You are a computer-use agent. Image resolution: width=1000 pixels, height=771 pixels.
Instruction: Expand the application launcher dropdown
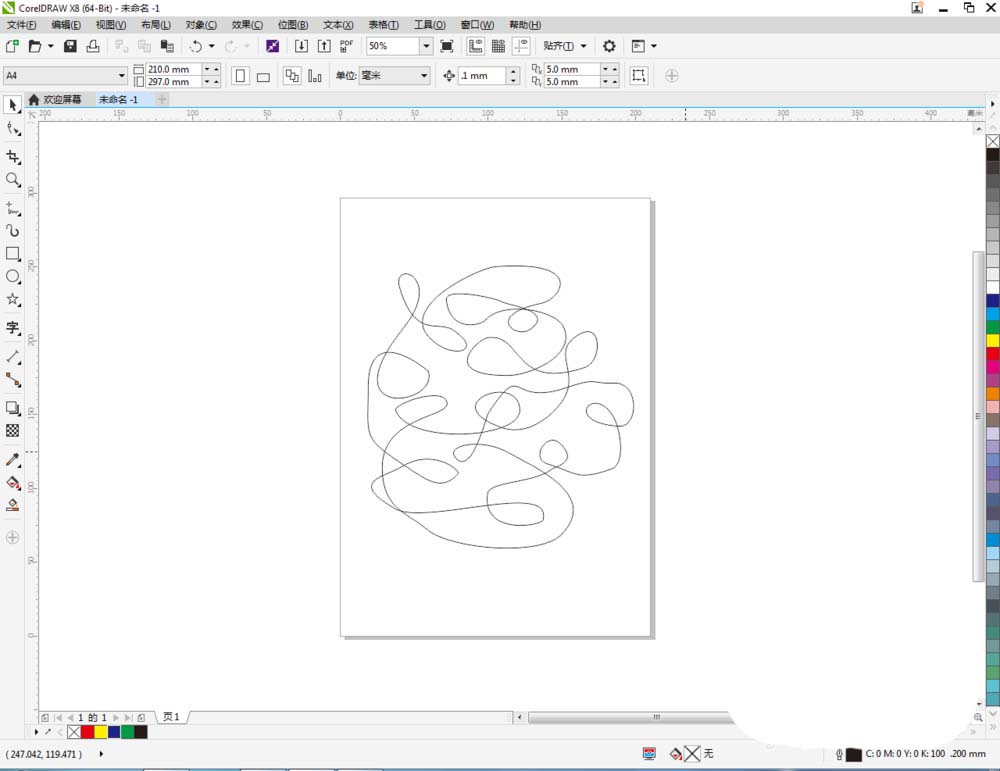click(x=654, y=46)
